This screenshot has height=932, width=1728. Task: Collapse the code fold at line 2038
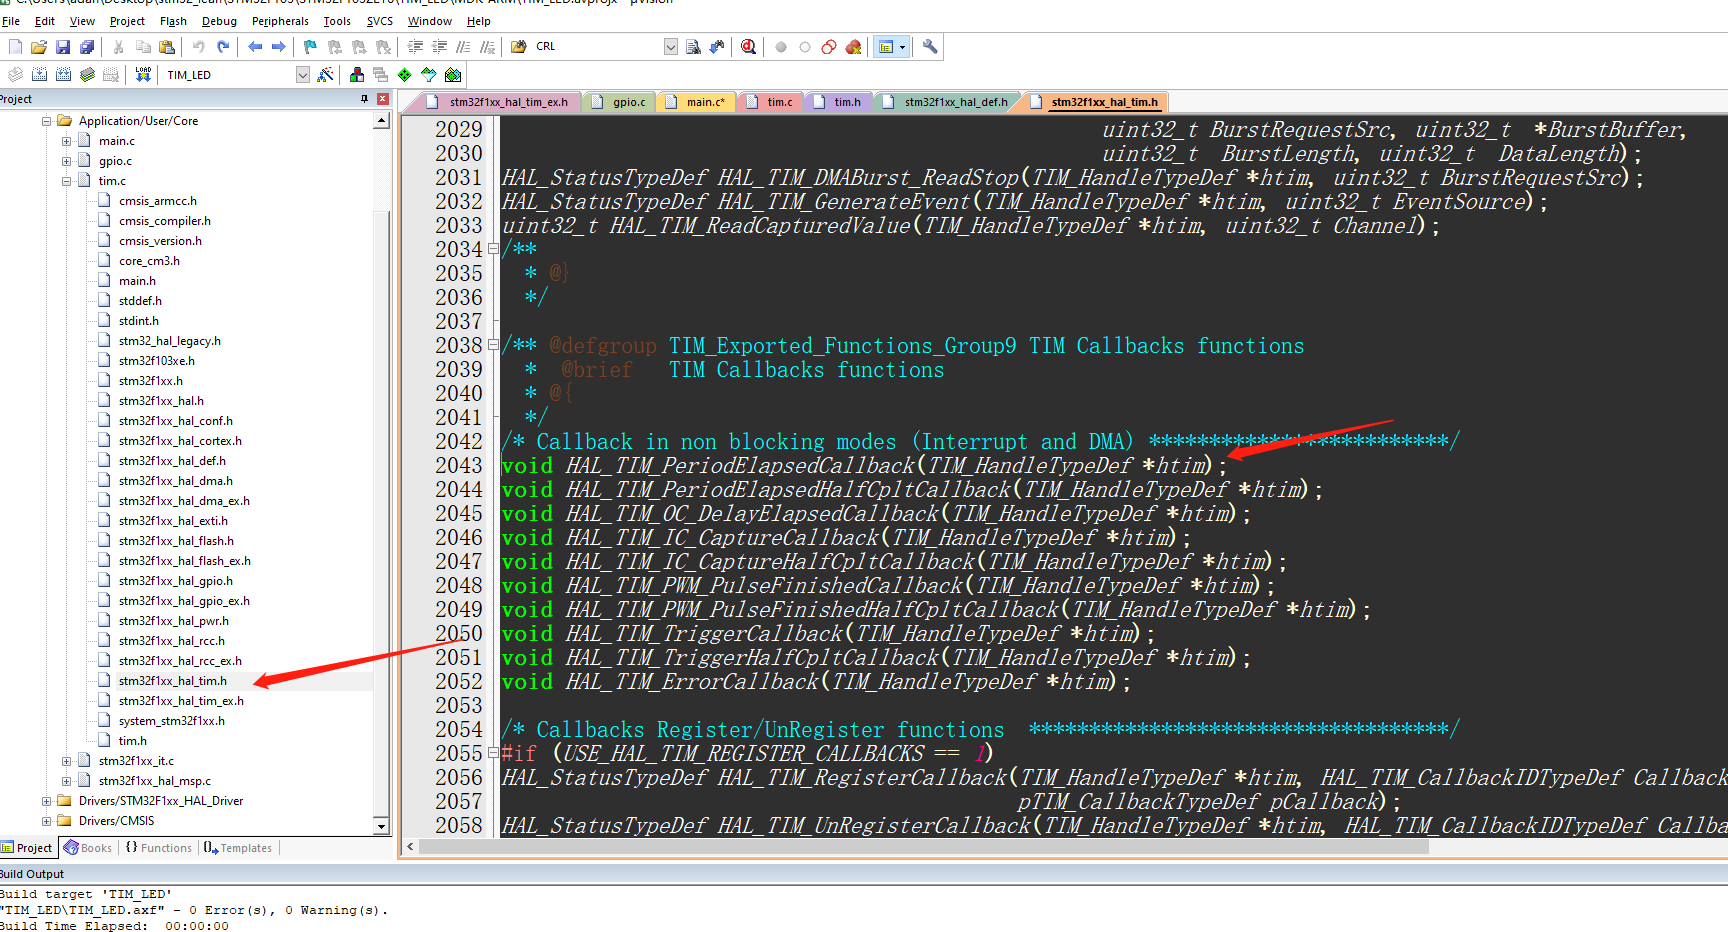click(493, 345)
